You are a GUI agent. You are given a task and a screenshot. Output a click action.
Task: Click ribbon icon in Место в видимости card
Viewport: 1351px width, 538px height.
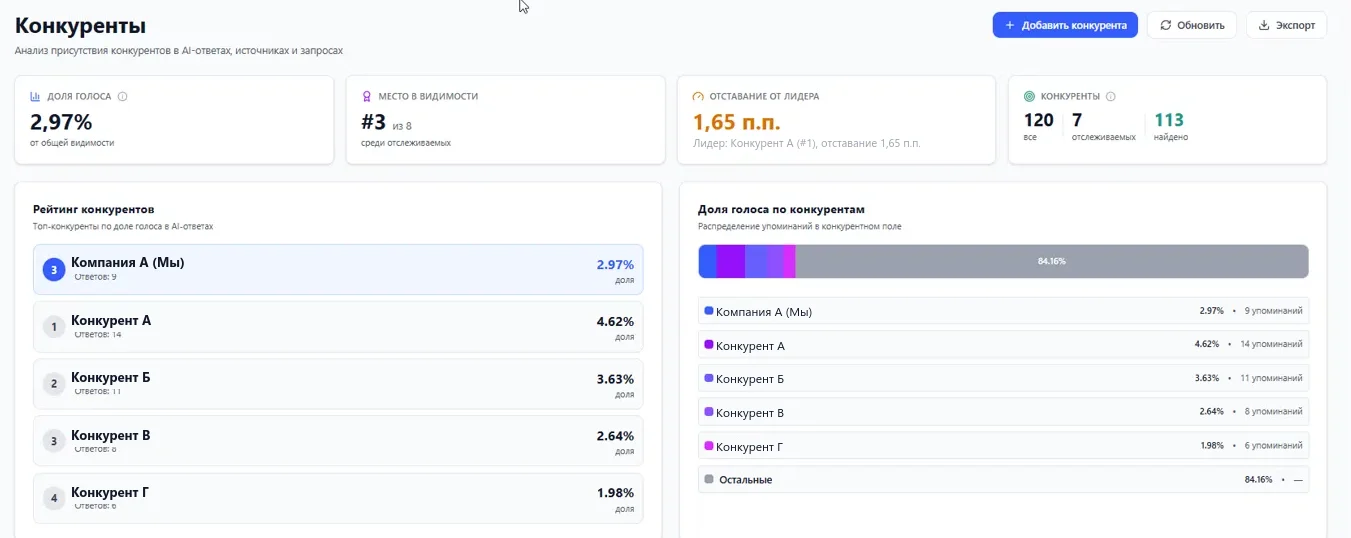point(367,97)
